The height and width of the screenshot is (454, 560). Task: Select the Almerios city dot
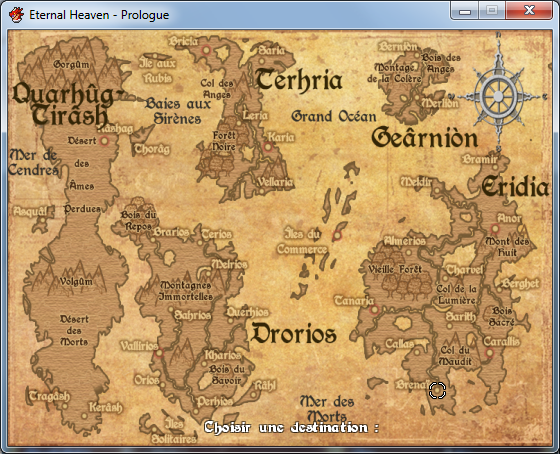[x=409, y=253]
